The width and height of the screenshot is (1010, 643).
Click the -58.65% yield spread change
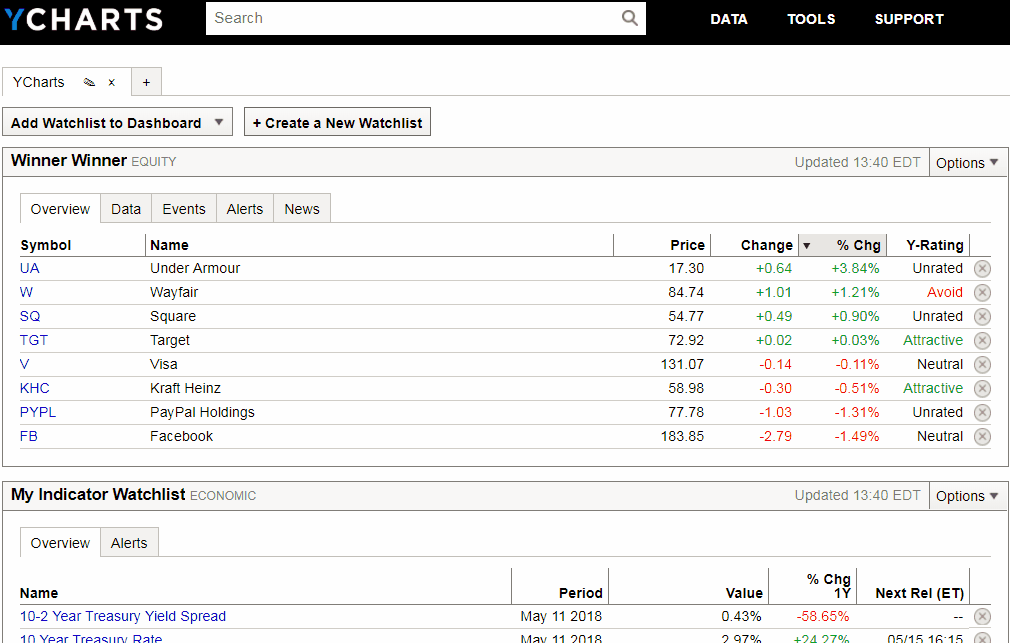pos(823,617)
